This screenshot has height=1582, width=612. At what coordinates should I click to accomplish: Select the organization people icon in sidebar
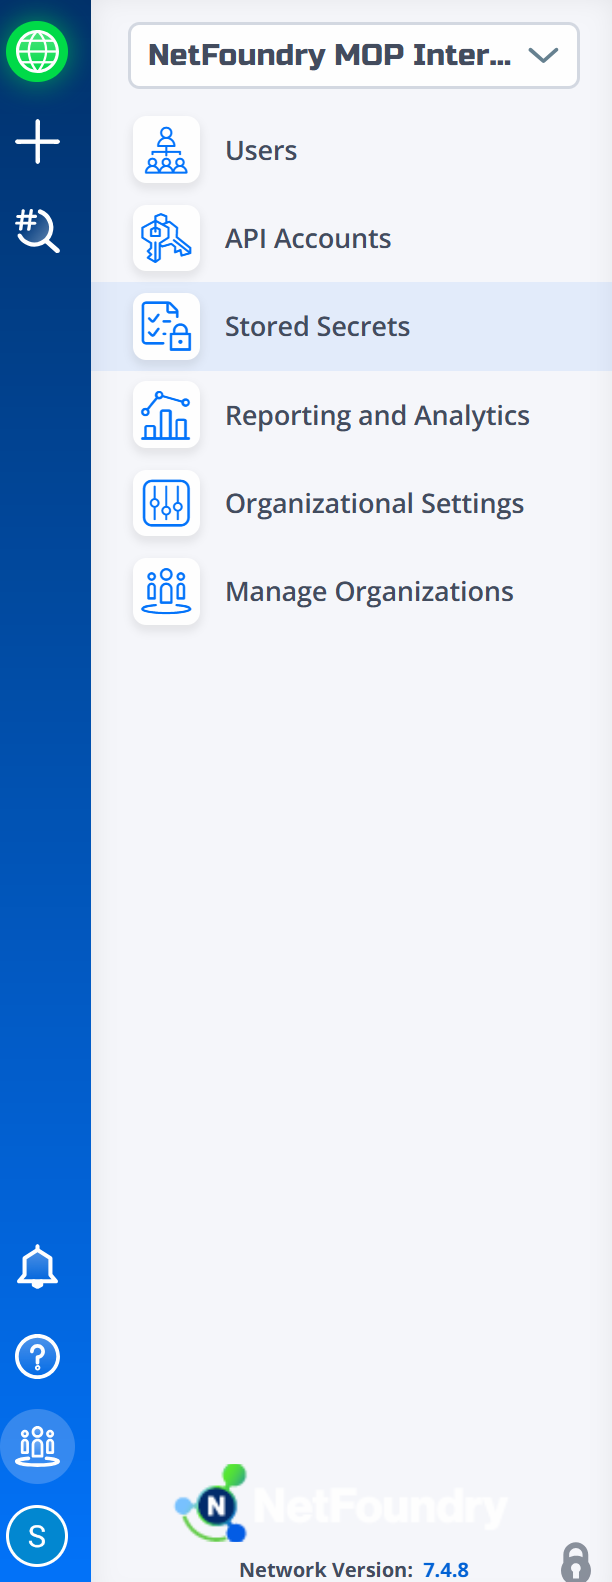tap(37, 1446)
